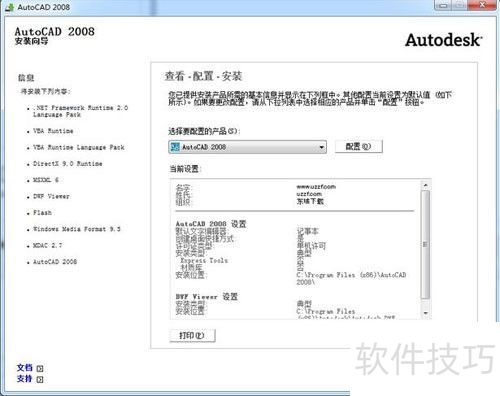Click the 'Express Tools' settings row
This screenshot has height=396, width=500.
(204, 260)
